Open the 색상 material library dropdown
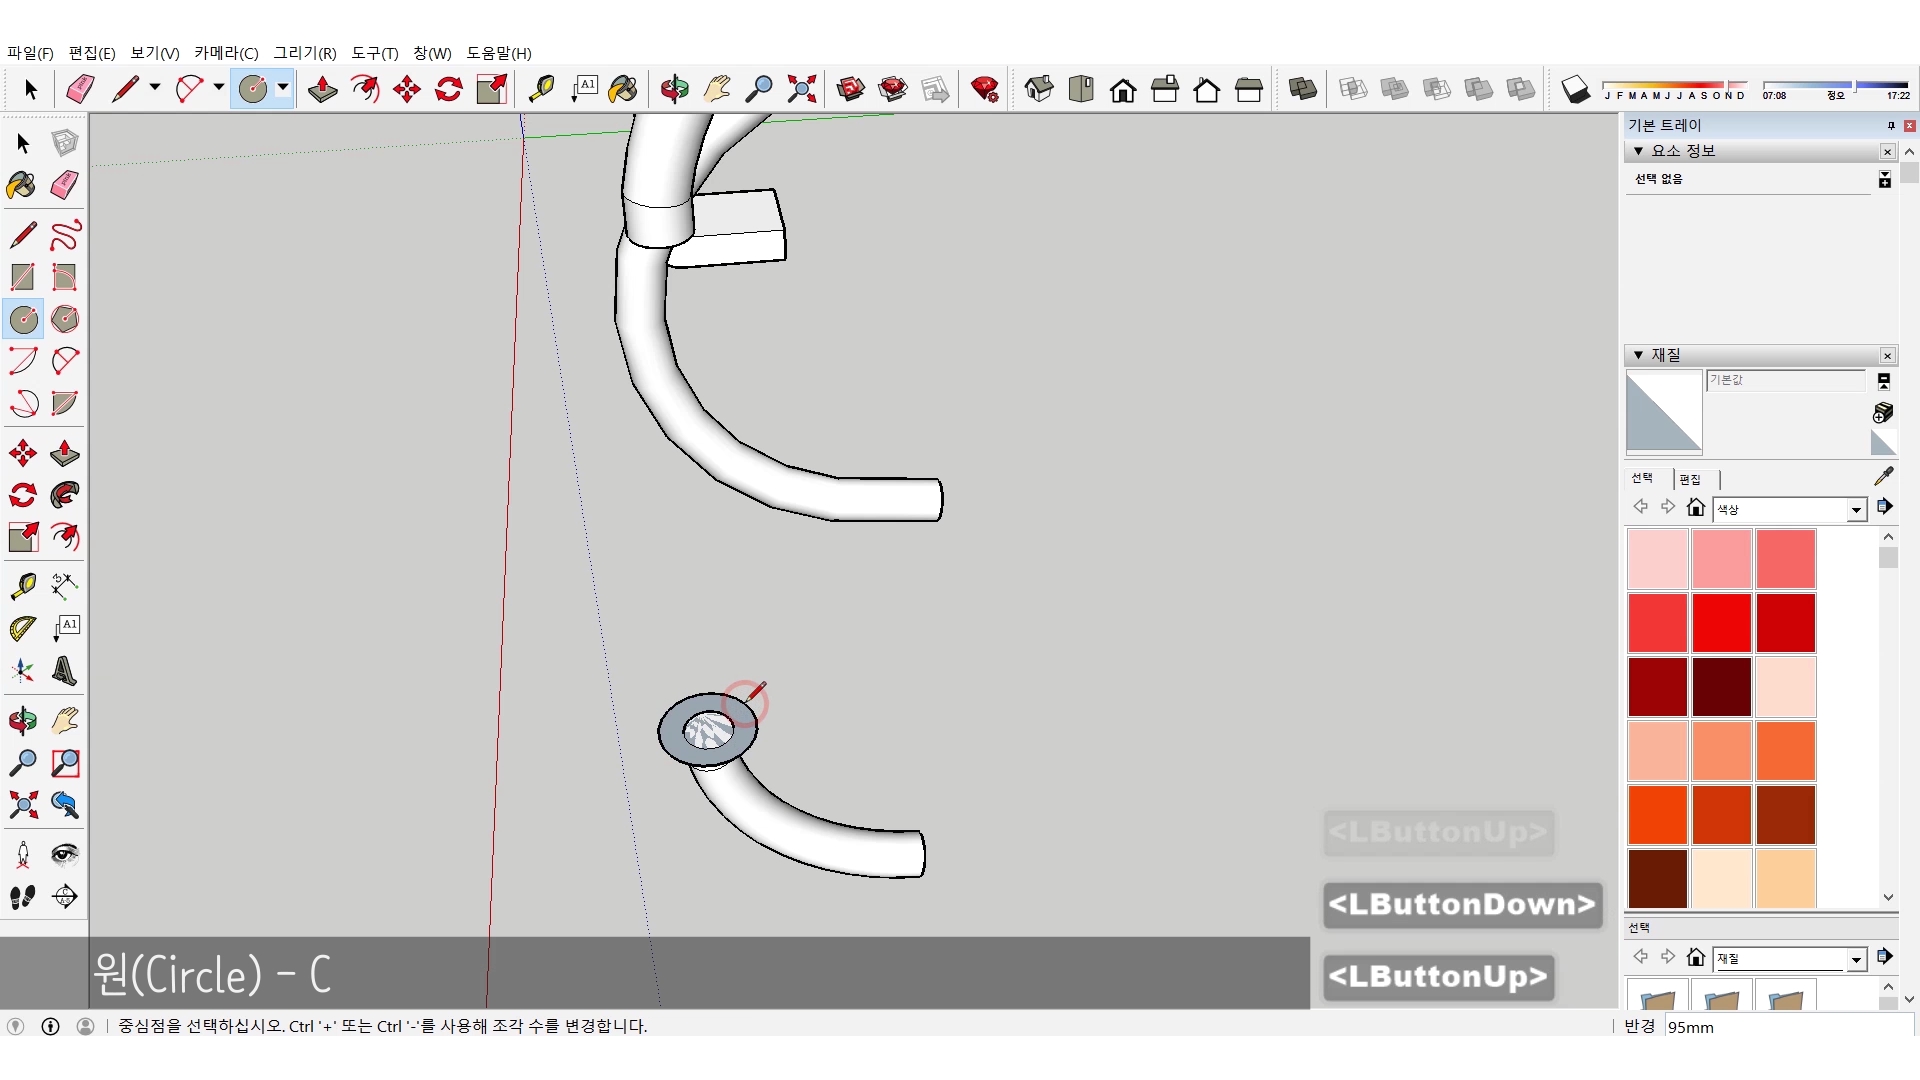1920x1080 pixels. pyautogui.click(x=1856, y=510)
